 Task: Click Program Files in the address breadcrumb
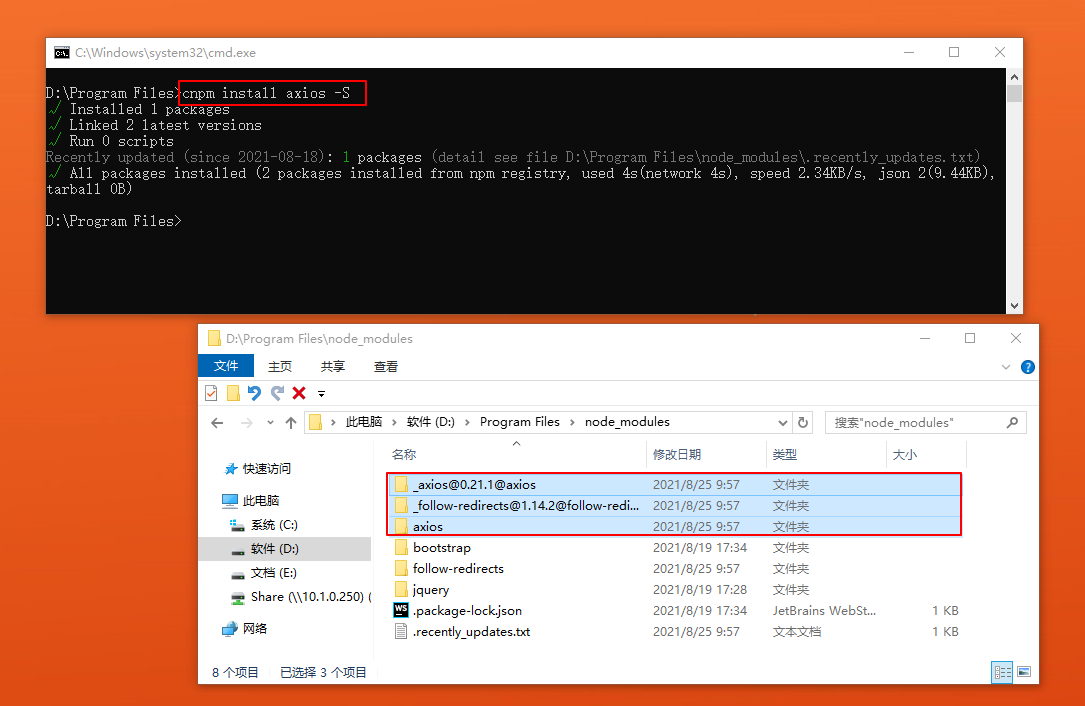[x=520, y=422]
